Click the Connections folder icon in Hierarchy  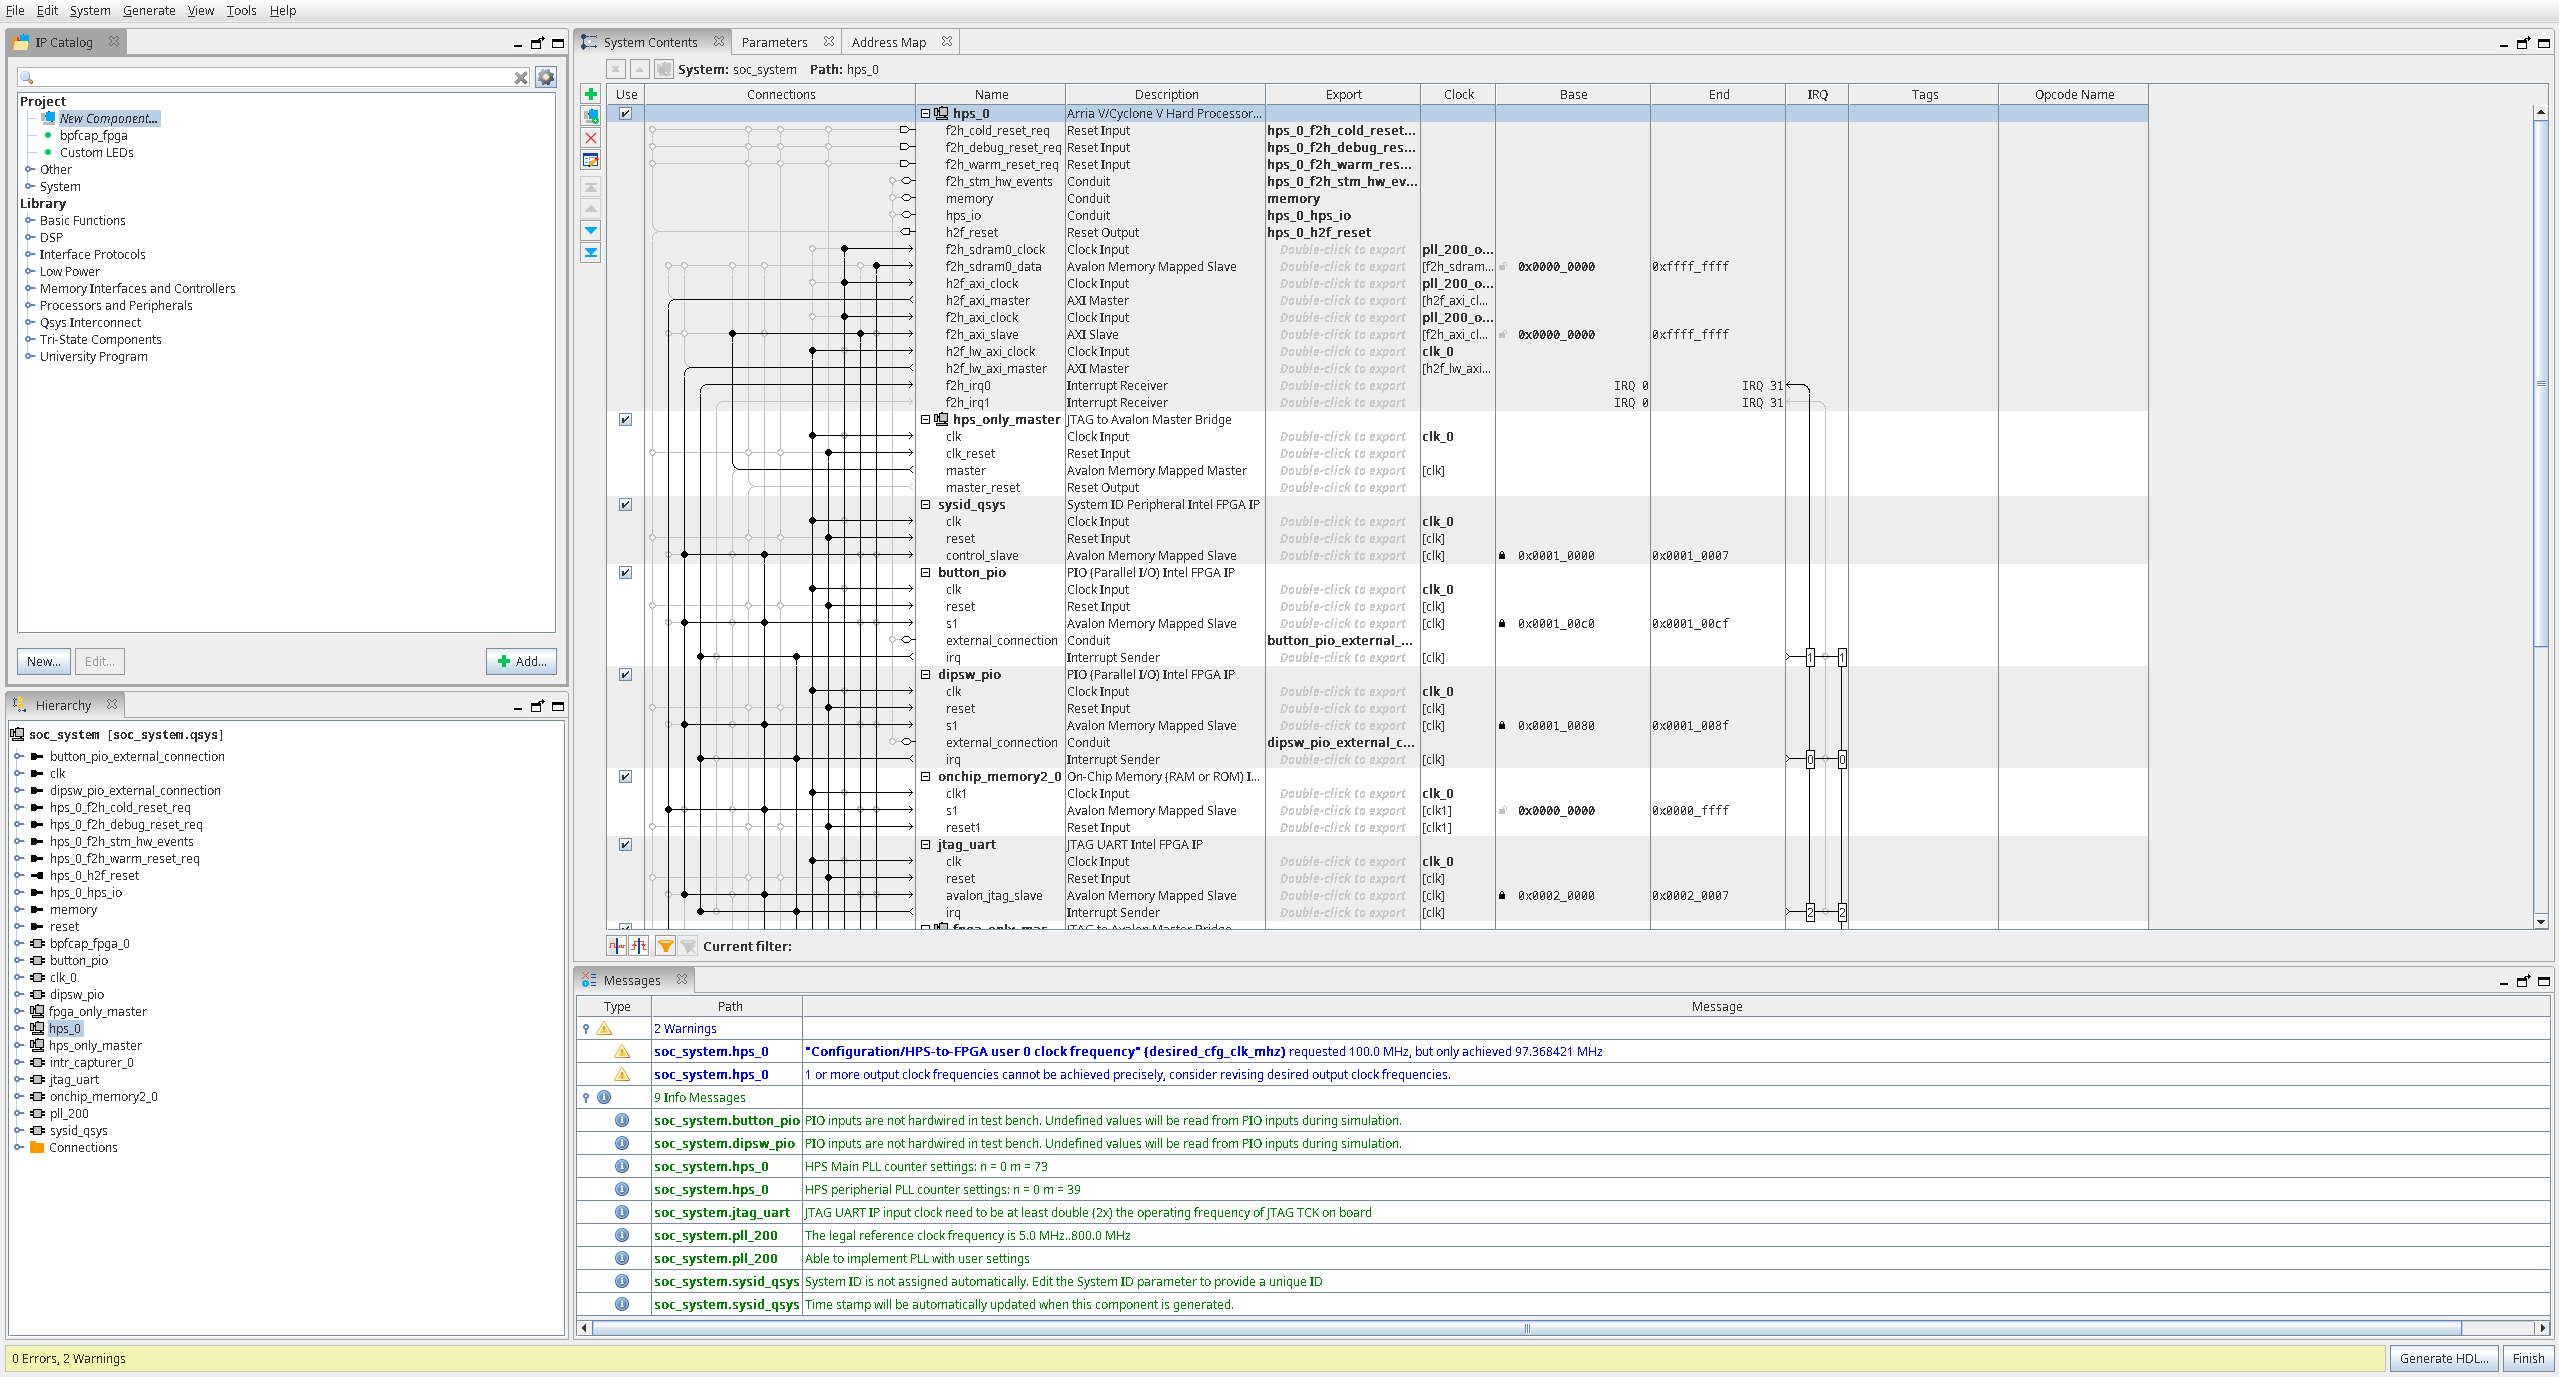click(x=37, y=1147)
